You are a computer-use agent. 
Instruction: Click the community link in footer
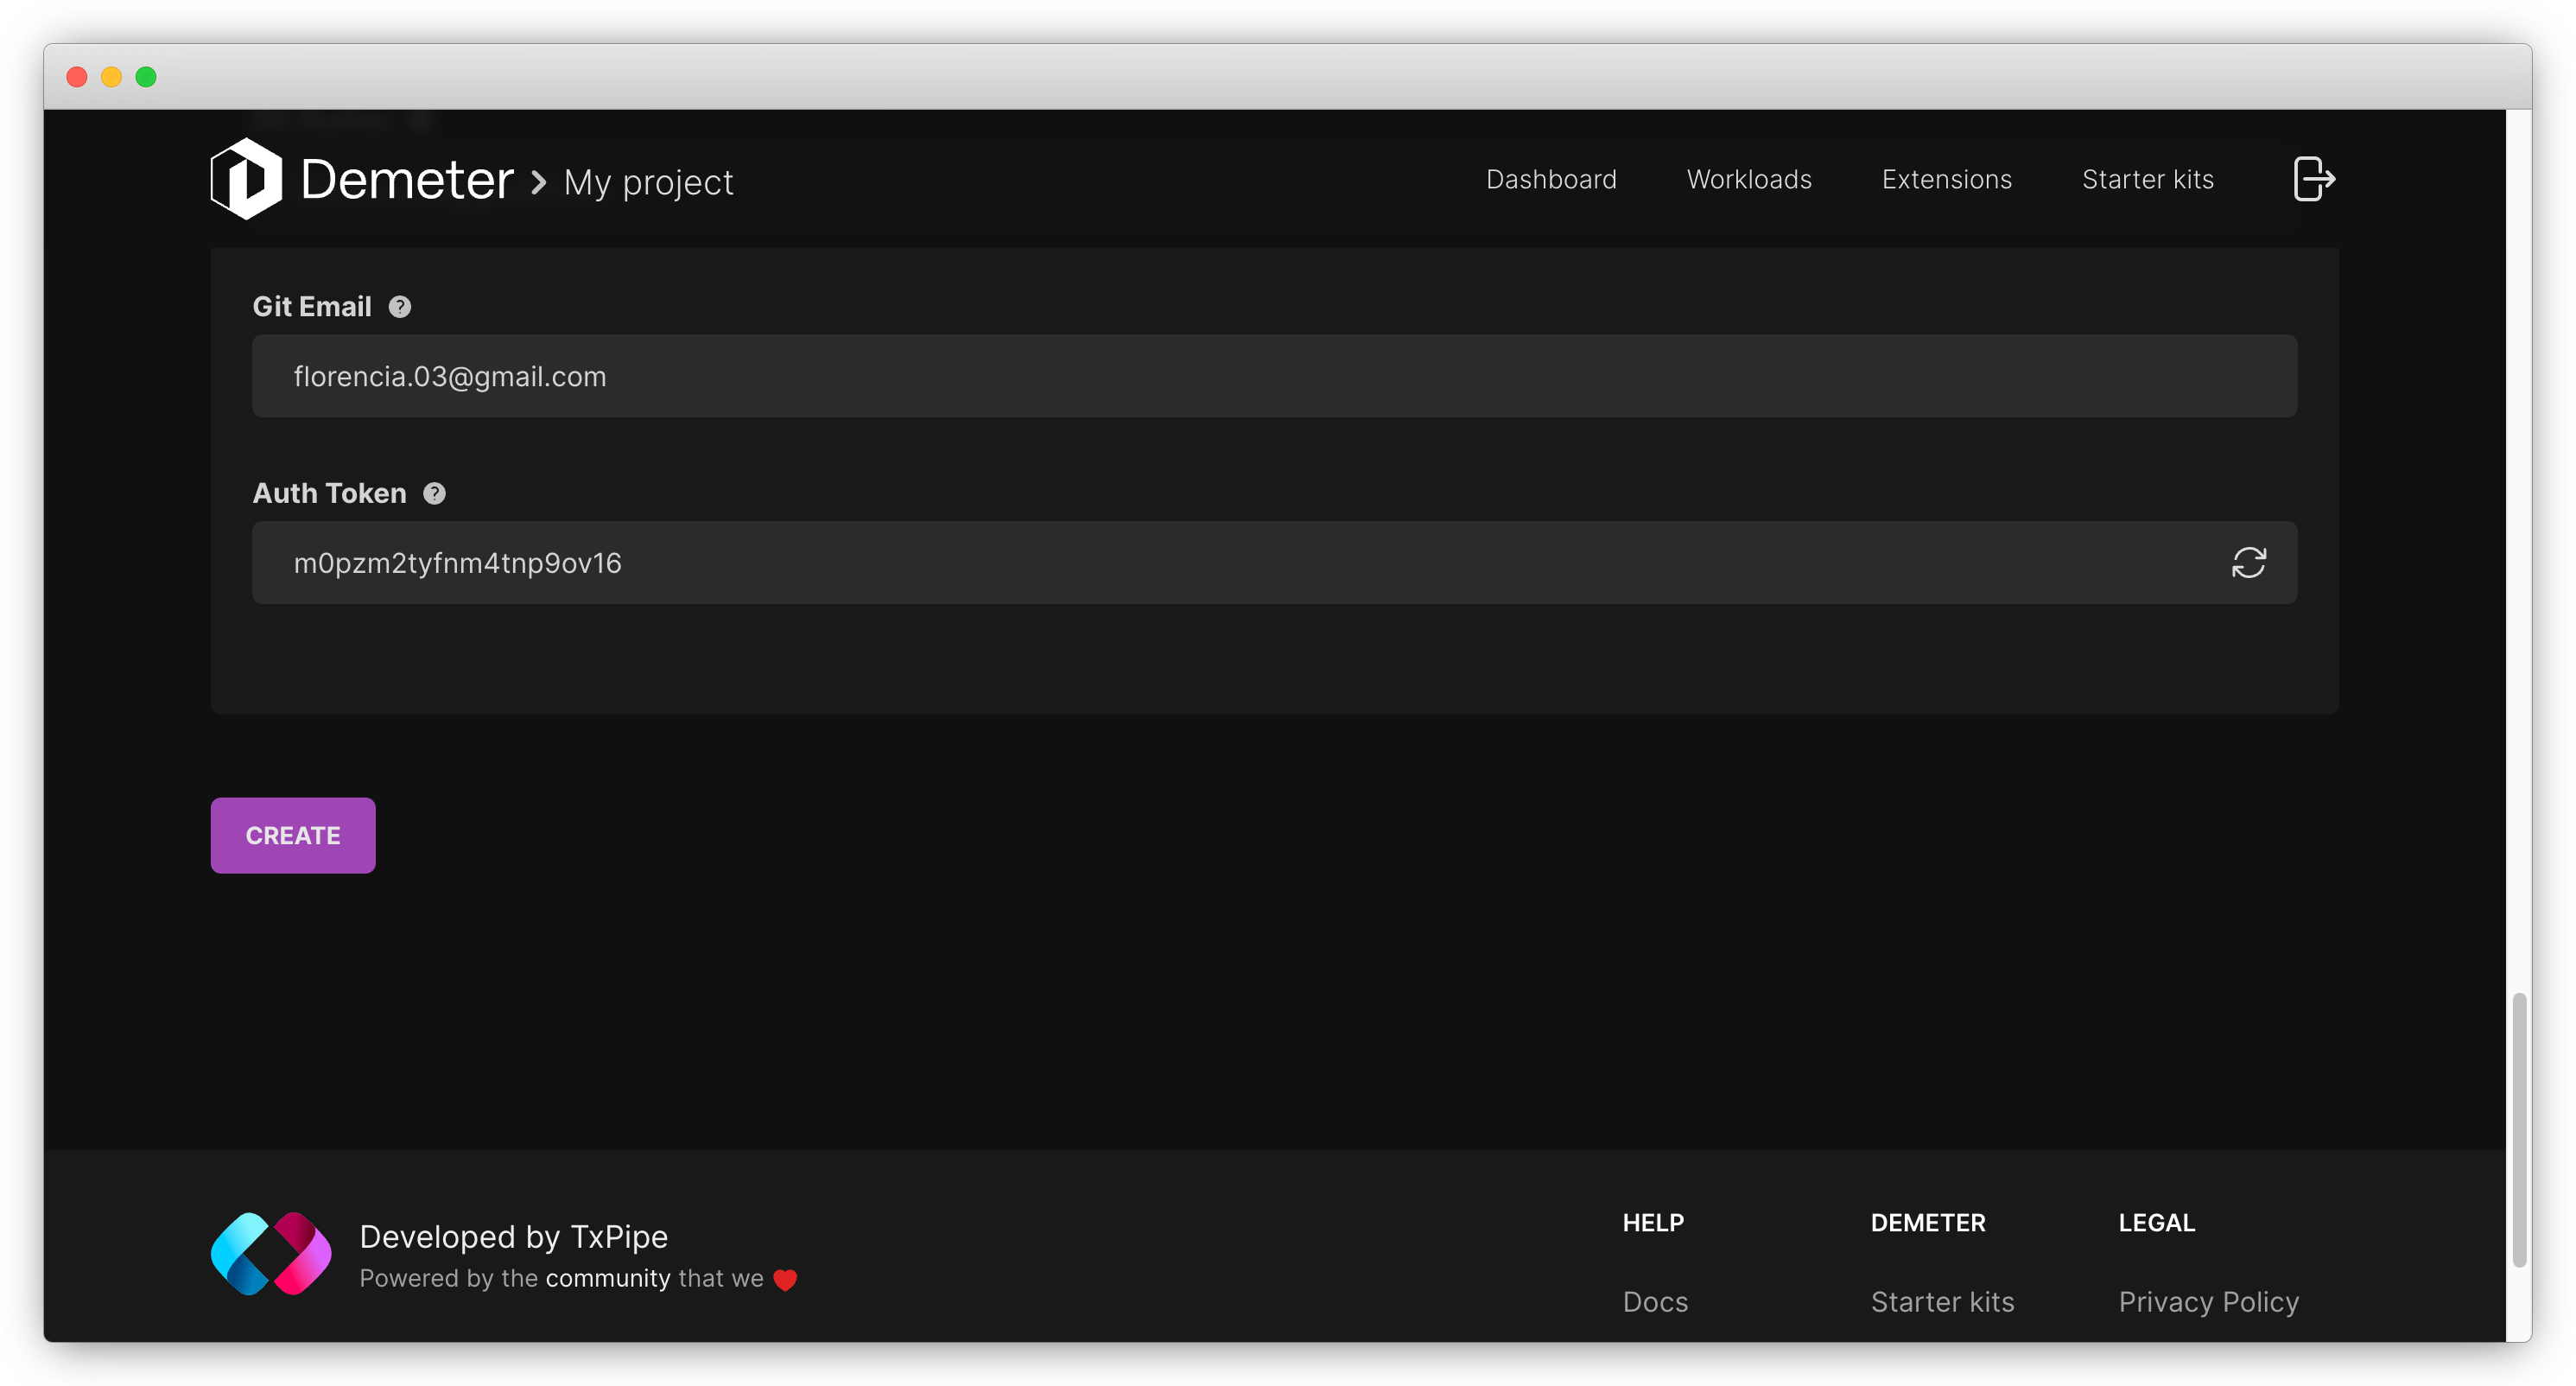[608, 1278]
